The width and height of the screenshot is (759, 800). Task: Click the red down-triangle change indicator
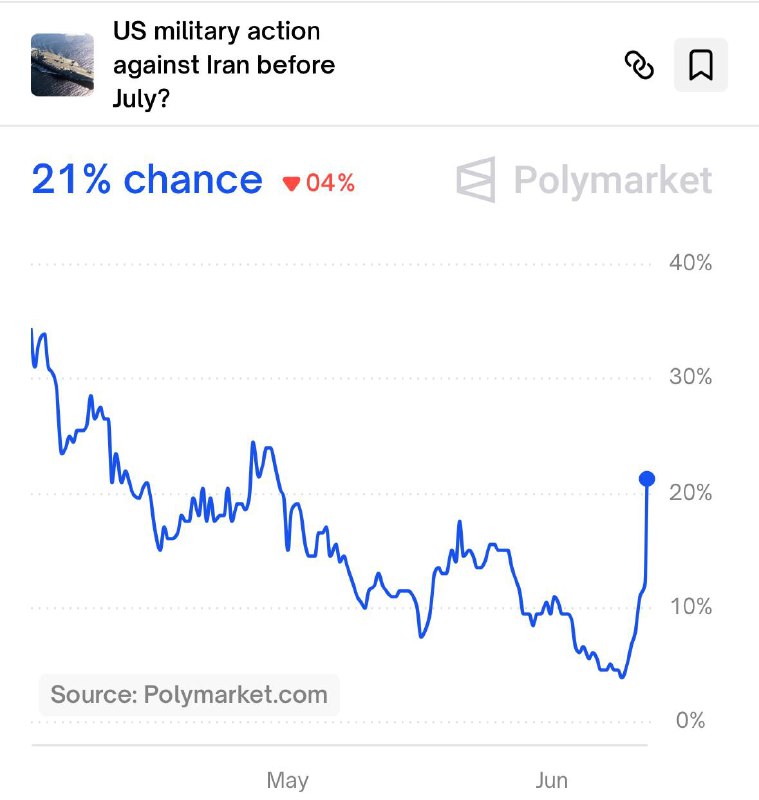pos(291,184)
